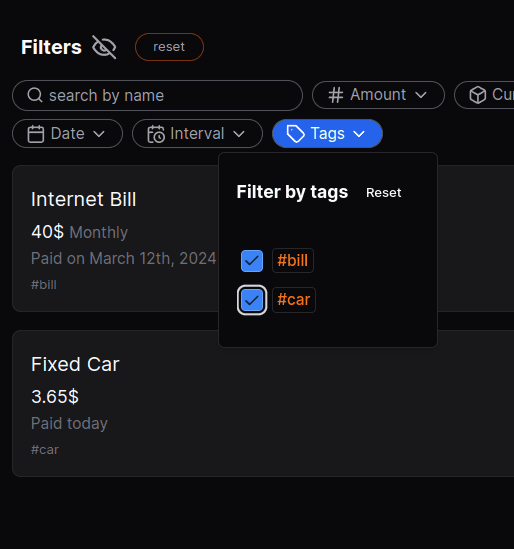Expand the Amount dropdown chevron
Screen dimensions: 514x549
coord(421,95)
